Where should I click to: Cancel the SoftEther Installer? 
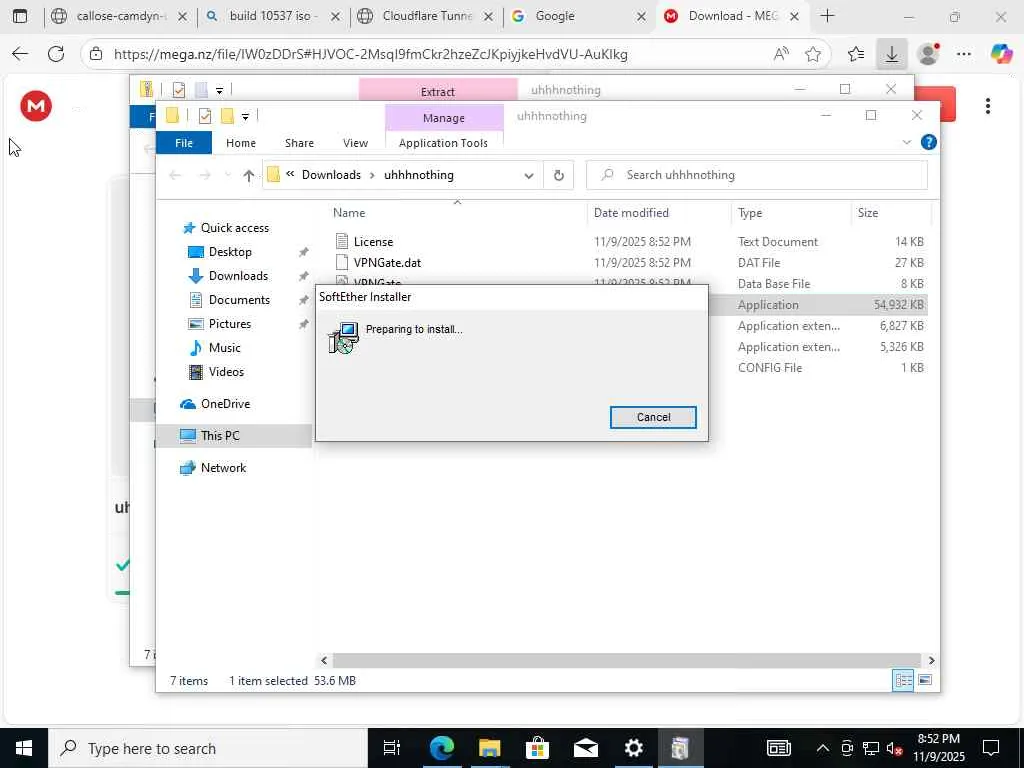tap(653, 417)
